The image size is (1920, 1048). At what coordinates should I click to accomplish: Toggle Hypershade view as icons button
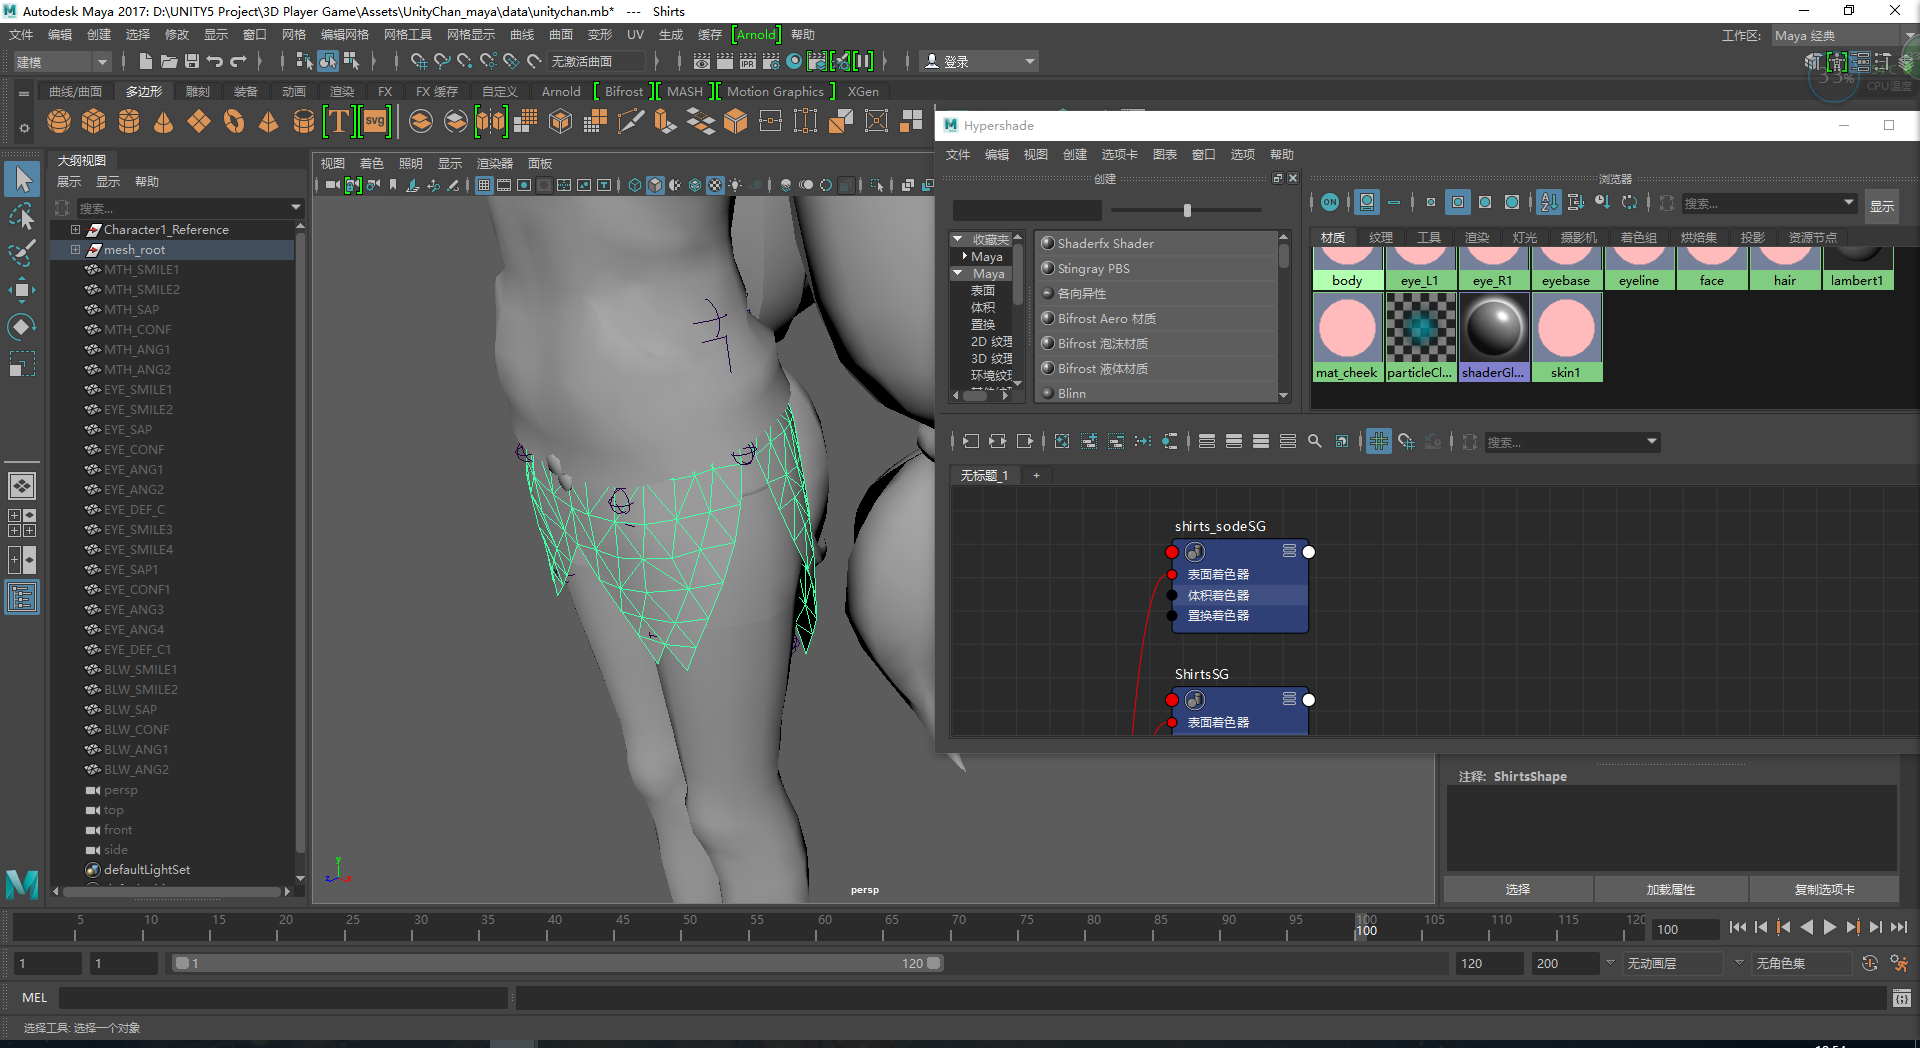(1367, 202)
